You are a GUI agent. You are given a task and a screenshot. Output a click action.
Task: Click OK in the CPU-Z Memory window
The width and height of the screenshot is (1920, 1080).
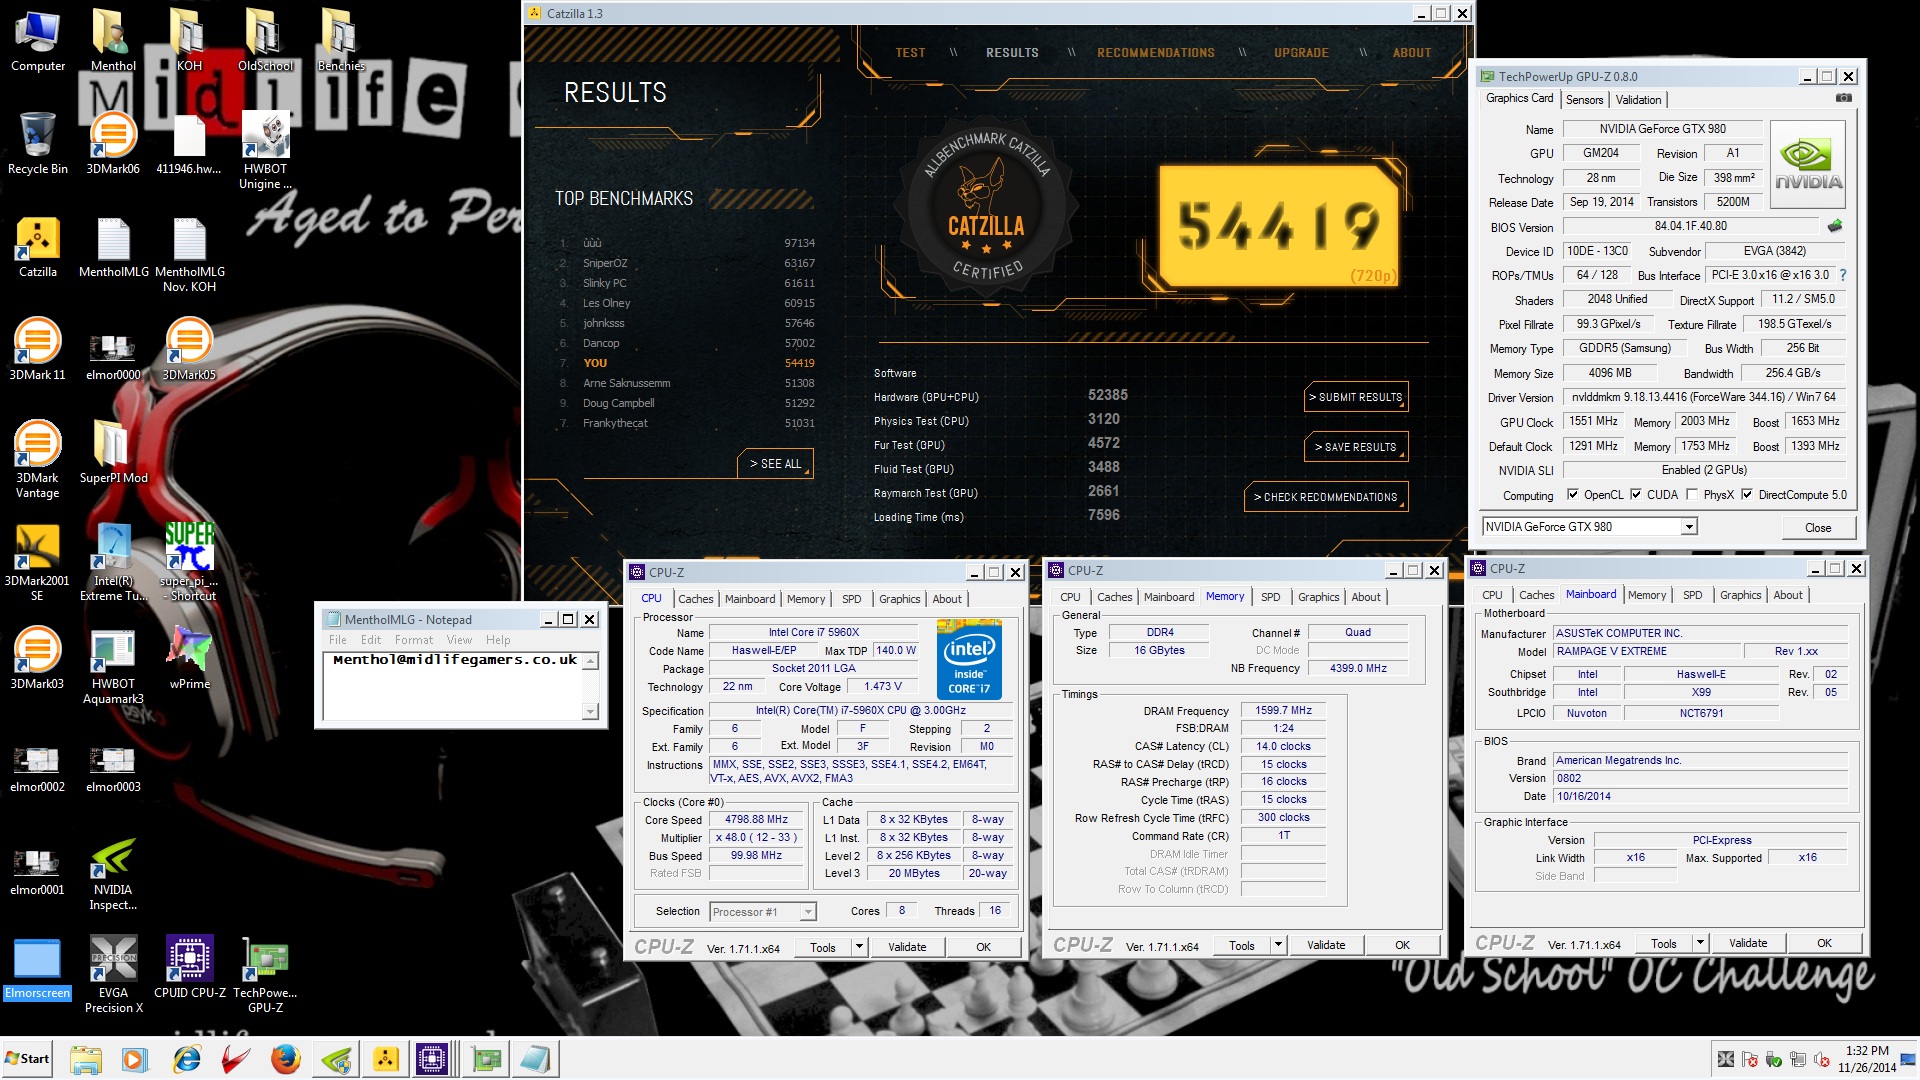[x=1402, y=945]
